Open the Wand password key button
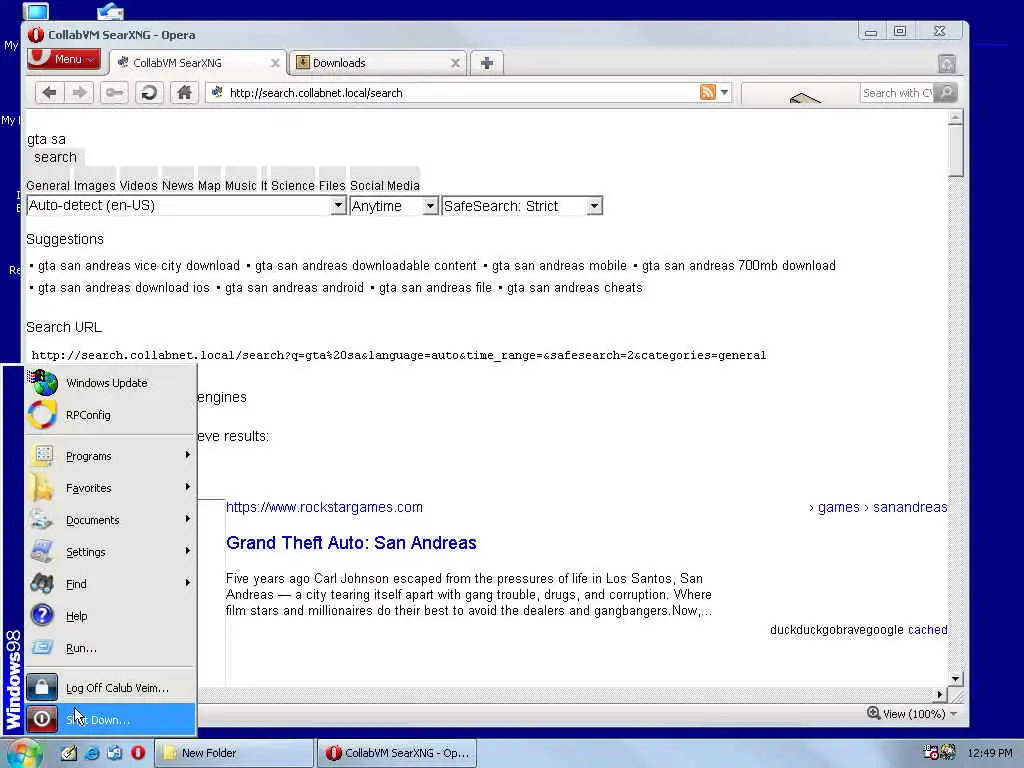 [114, 93]
